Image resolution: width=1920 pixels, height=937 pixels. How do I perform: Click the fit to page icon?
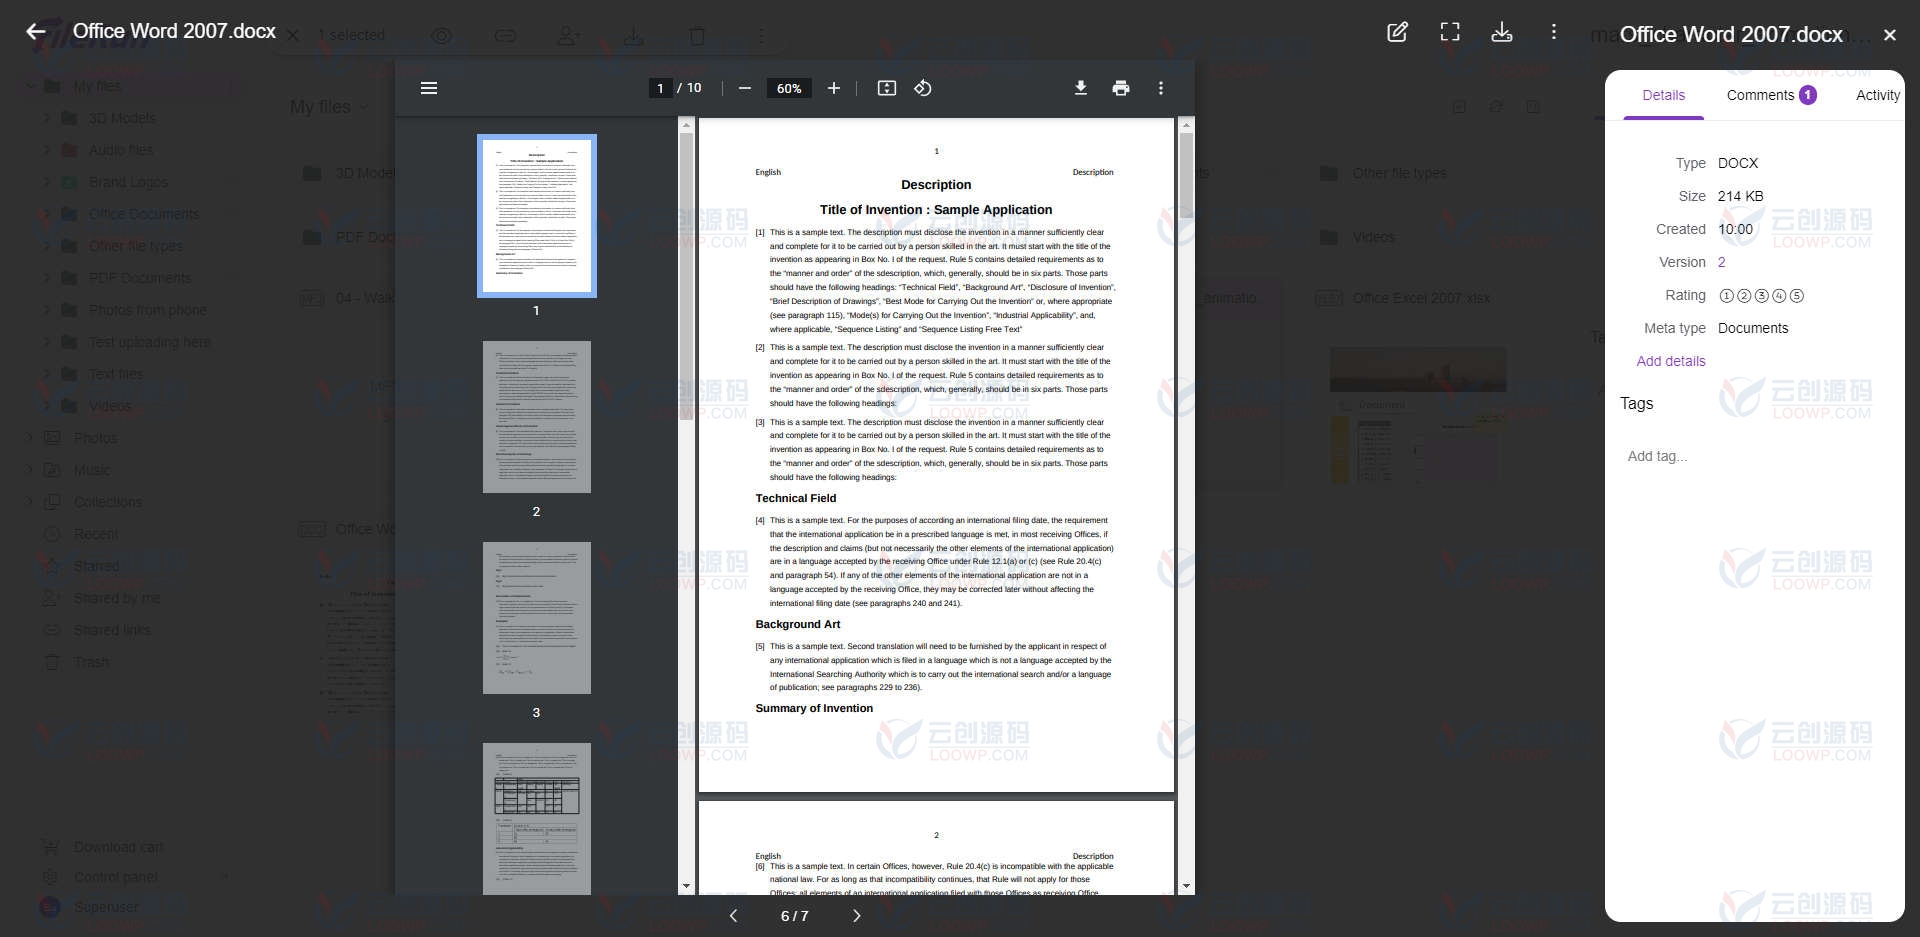click(887, 88)
